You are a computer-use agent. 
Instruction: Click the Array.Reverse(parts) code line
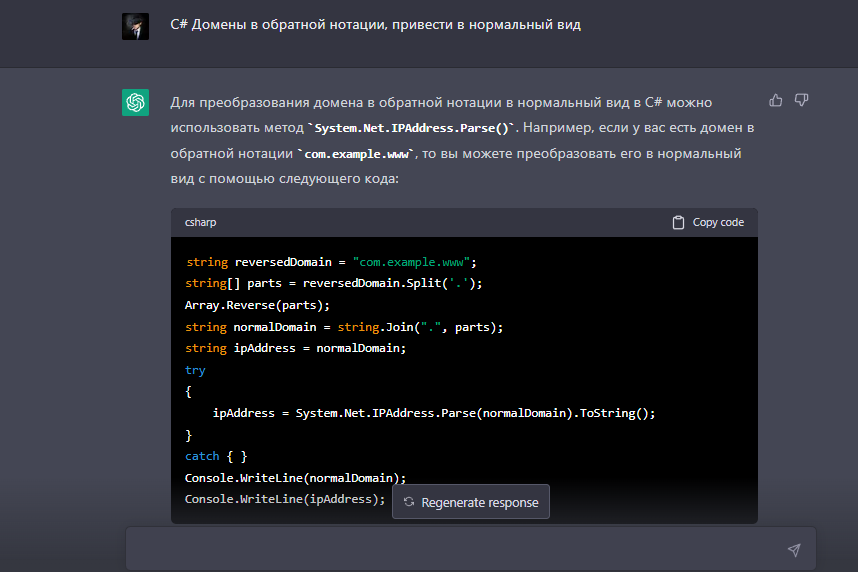257,305
